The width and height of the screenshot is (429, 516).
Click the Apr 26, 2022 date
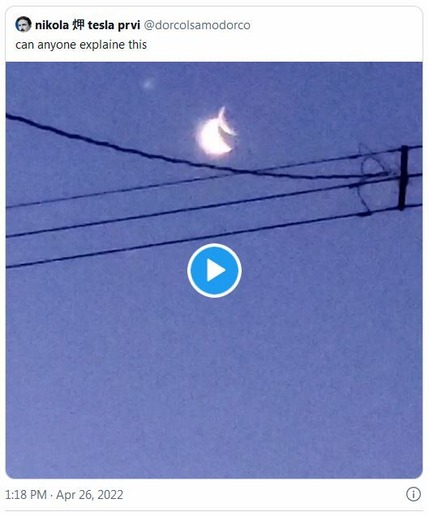click(x=90, y=494)
